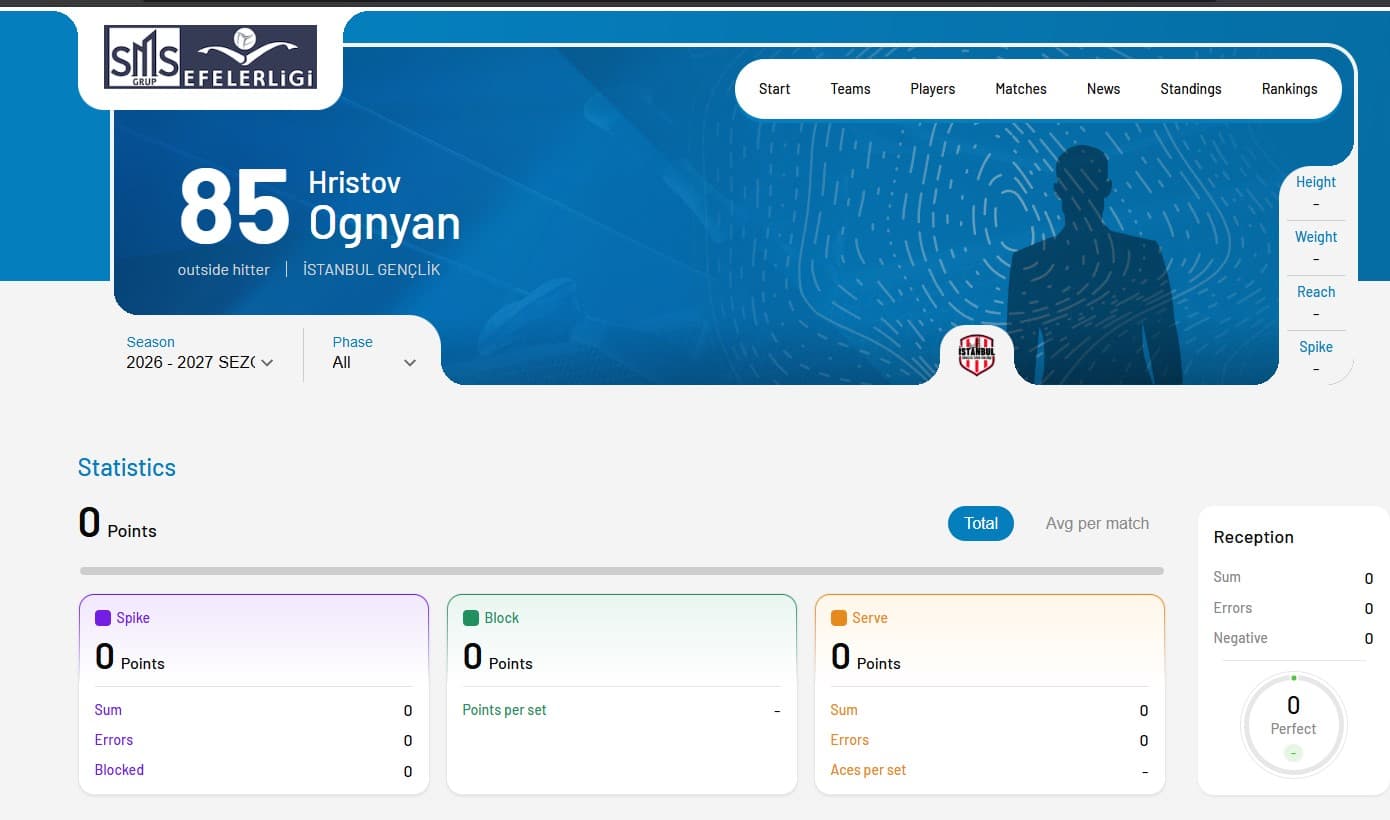The image size is (1390, 820).
Task: Click the outside hitter position label
Action: click(224, 269)
